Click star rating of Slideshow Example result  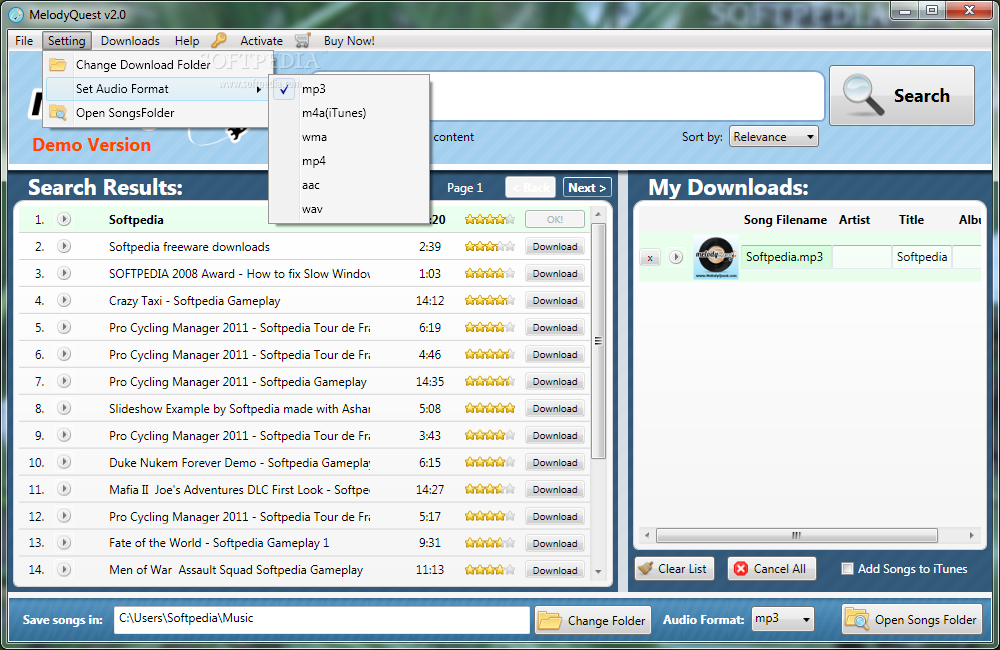(x=489, y=408)
